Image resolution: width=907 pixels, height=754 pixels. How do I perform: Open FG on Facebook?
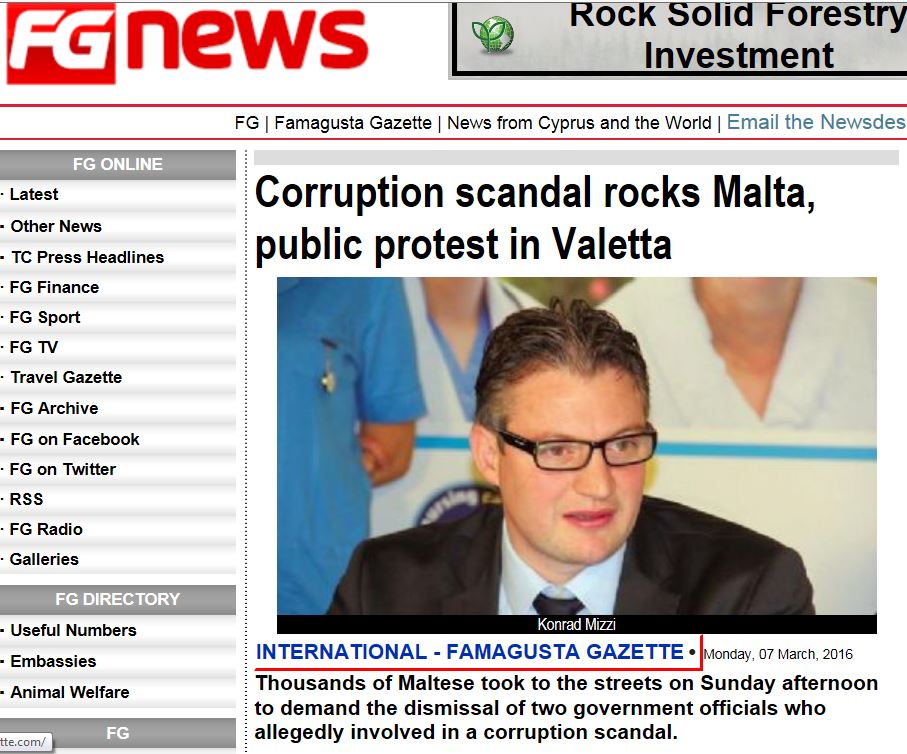[x=75, y=439]
